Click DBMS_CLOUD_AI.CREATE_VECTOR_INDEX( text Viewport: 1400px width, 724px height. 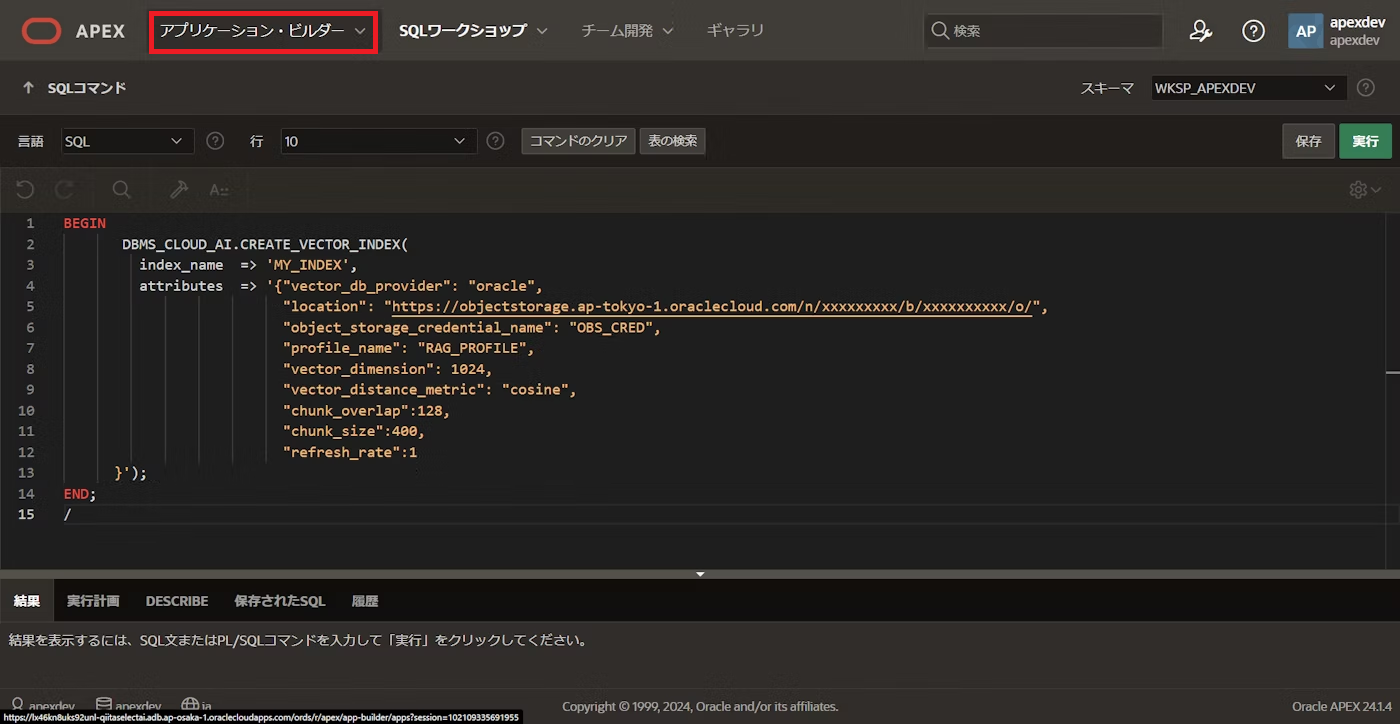[x=266, y=244]
